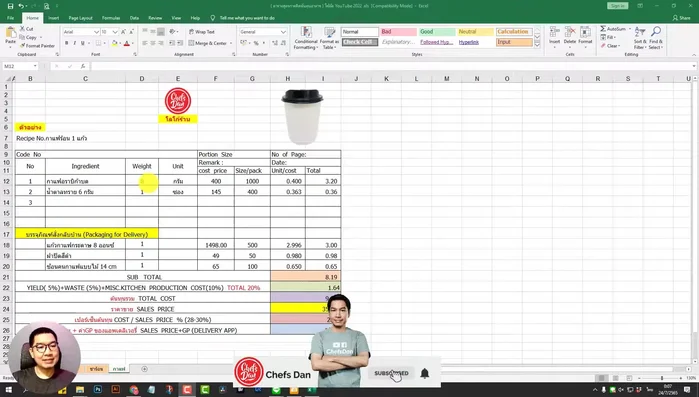Switch to the View tab
Viewport: 699px width, 397px height.
coord(176,18)
